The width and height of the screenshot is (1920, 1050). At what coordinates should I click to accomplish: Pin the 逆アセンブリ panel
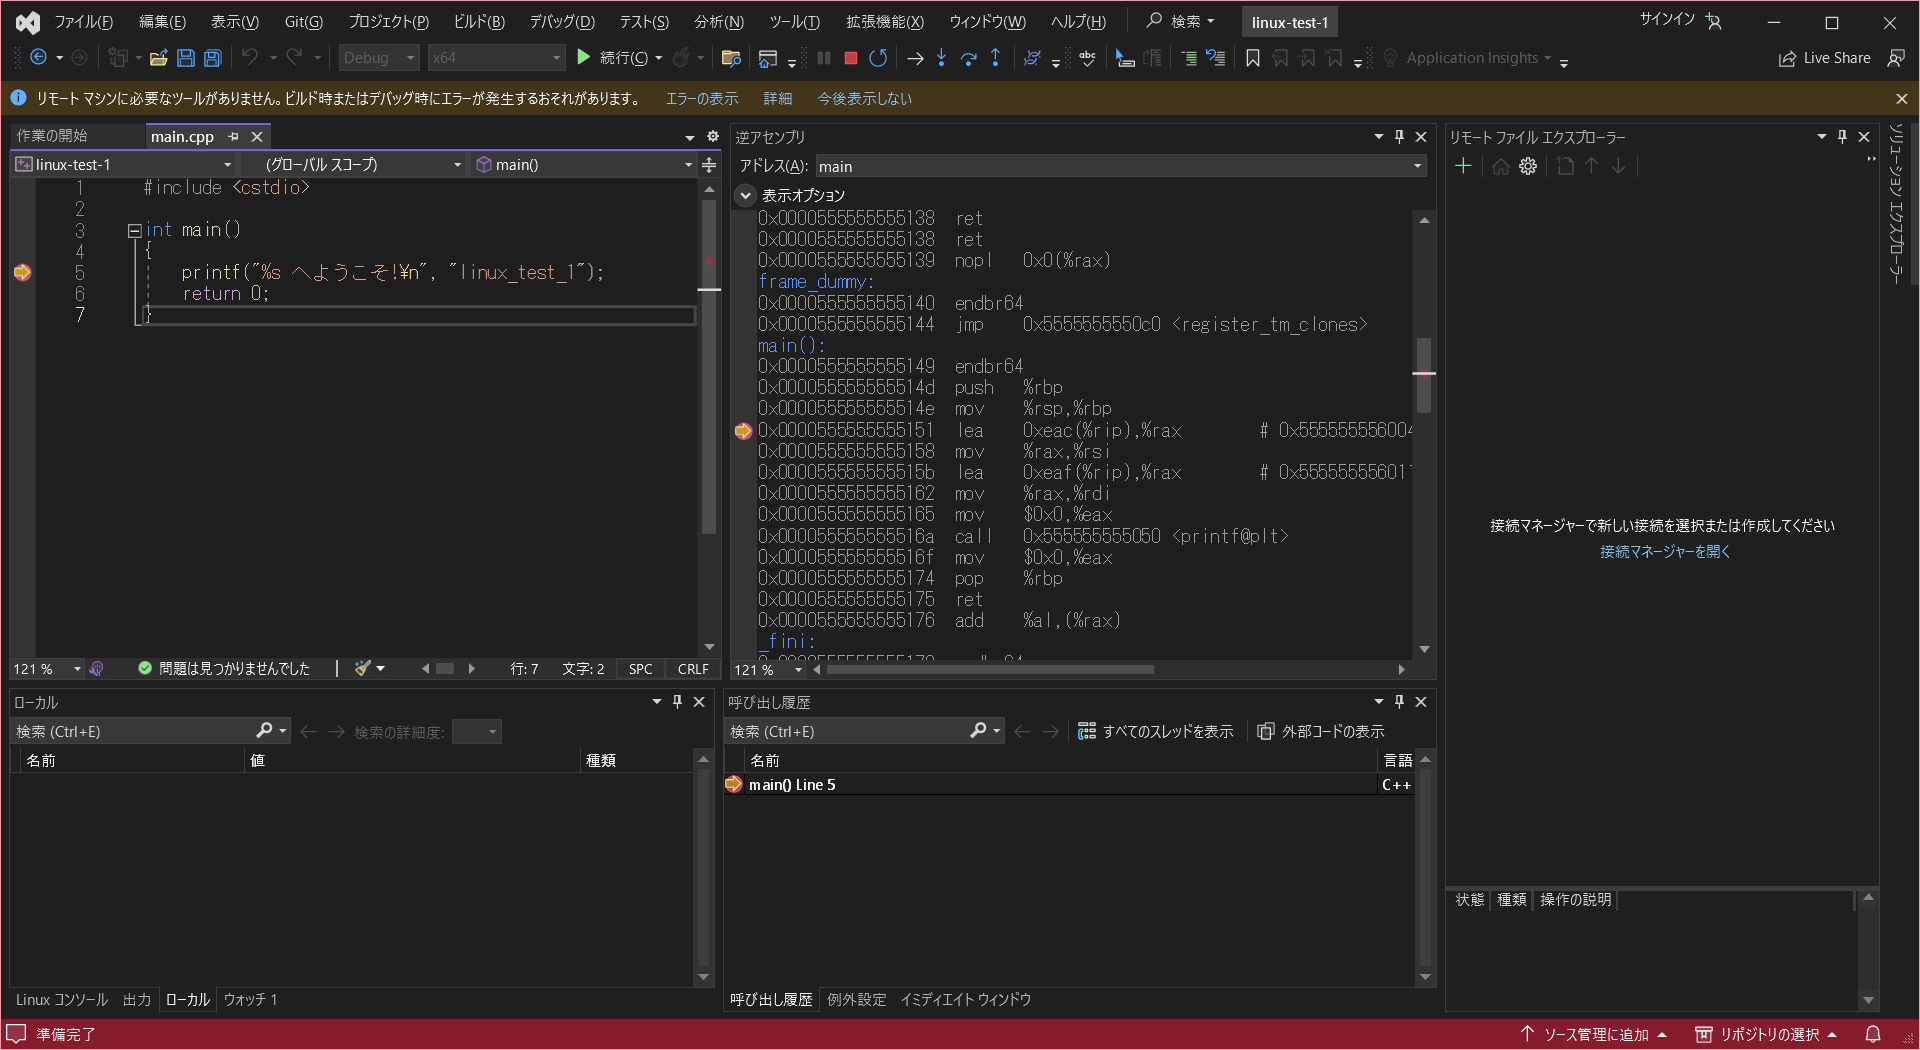pos(1399,137)
